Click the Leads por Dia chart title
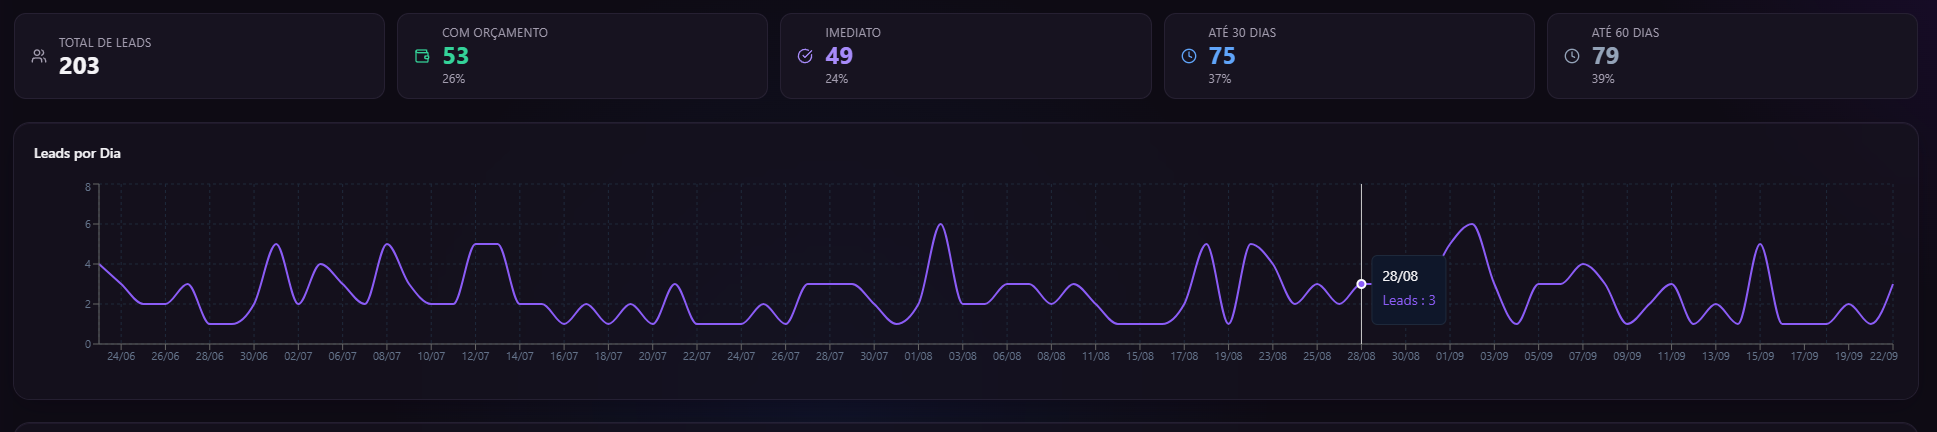 coord(77,153)
